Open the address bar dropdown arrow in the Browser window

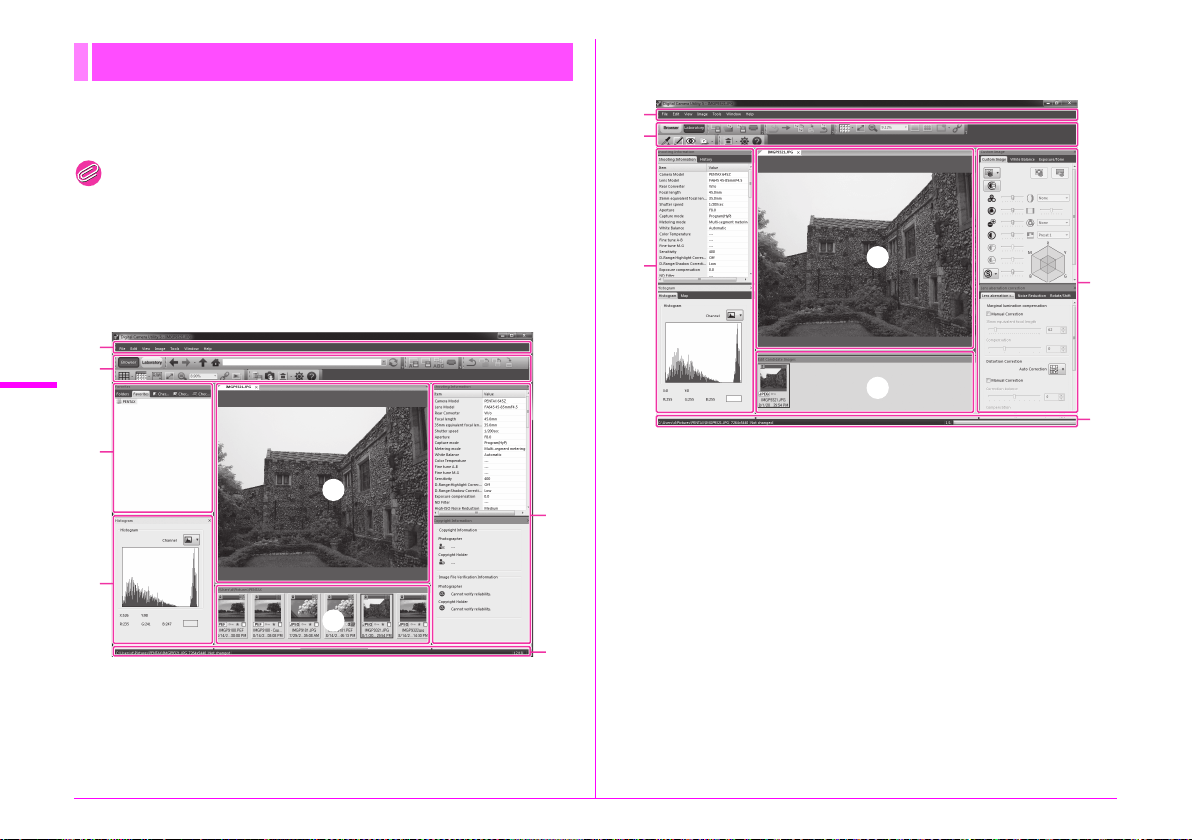click(x=383, y=363)
